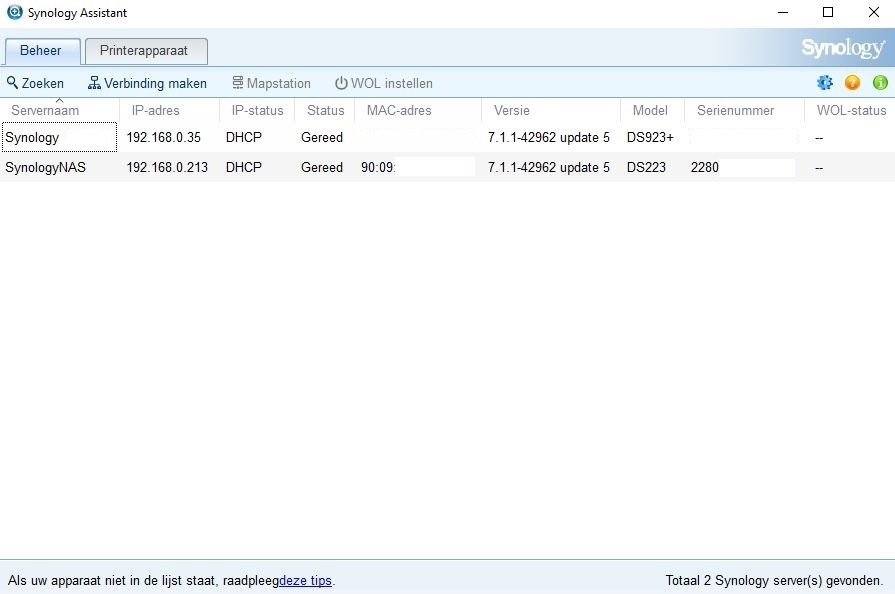Screen dimensions: 895x594
Task: Click Gereed status of the DS923+ row
Action: pyautogui.click(x=322, y=138)
